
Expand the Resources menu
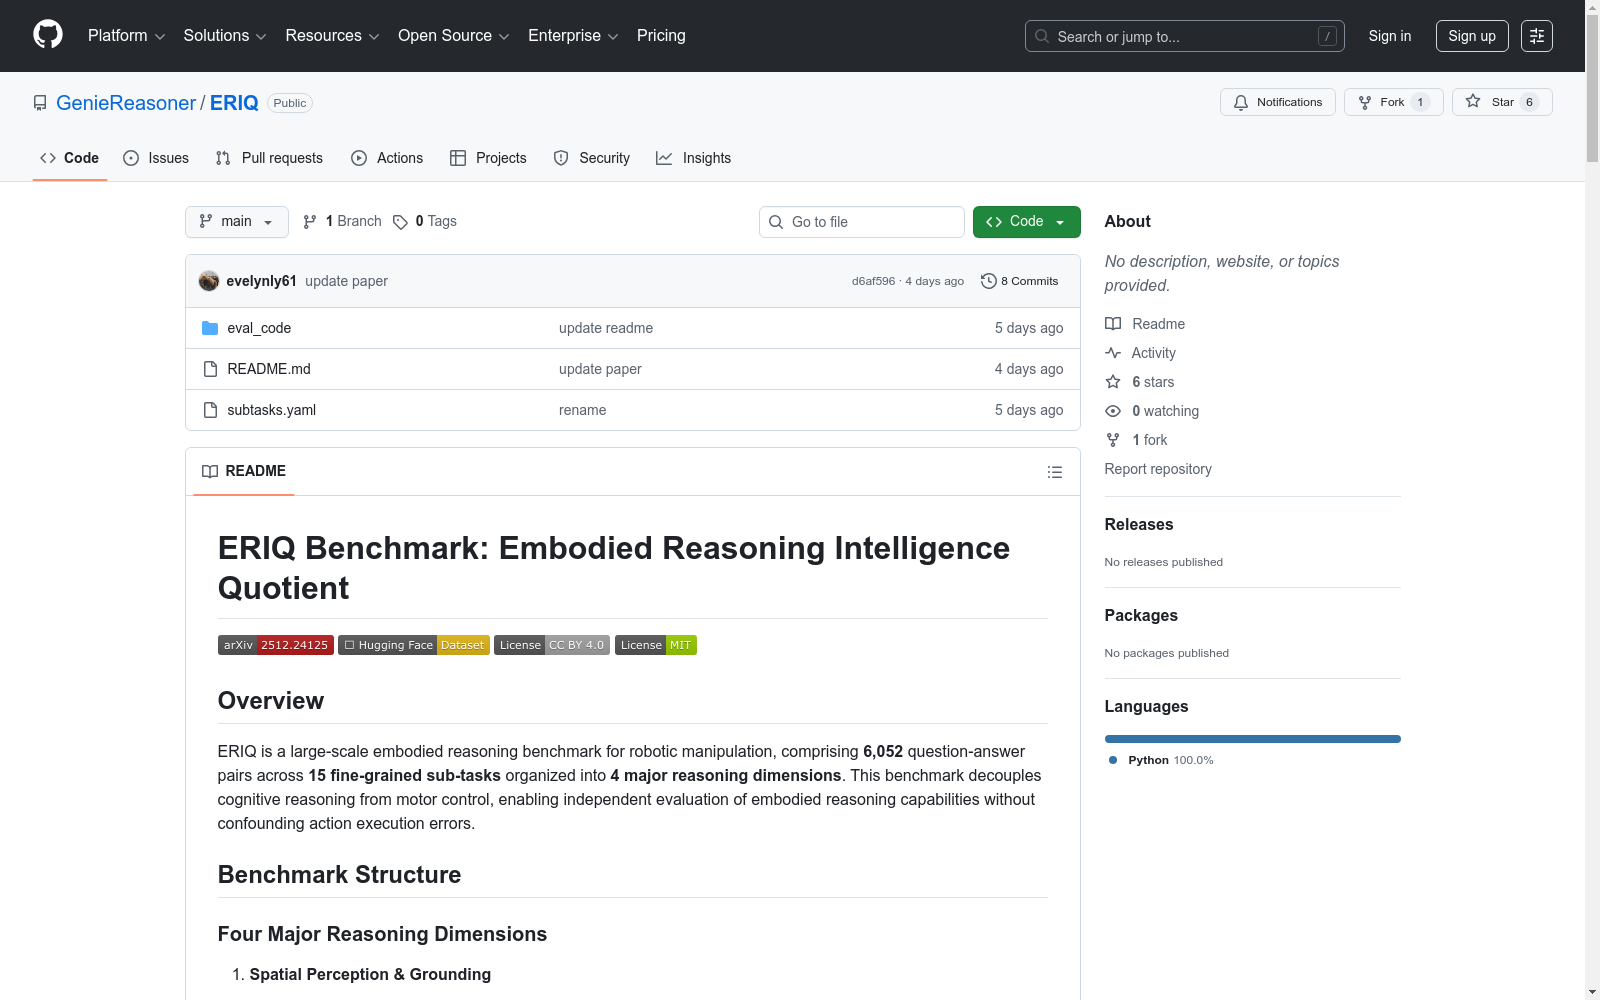point(333,36)
